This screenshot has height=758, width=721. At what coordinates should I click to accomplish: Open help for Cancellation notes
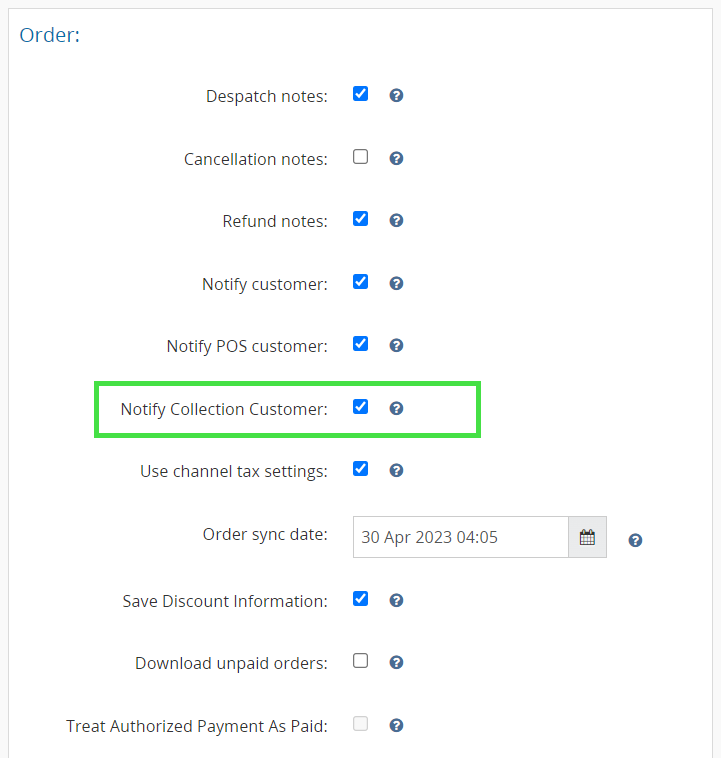(x=396, y=159)
